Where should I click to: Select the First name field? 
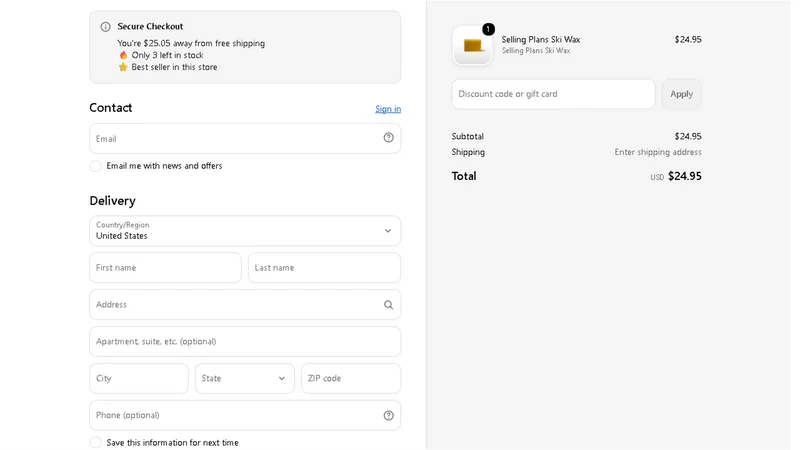tap(165, 267)
